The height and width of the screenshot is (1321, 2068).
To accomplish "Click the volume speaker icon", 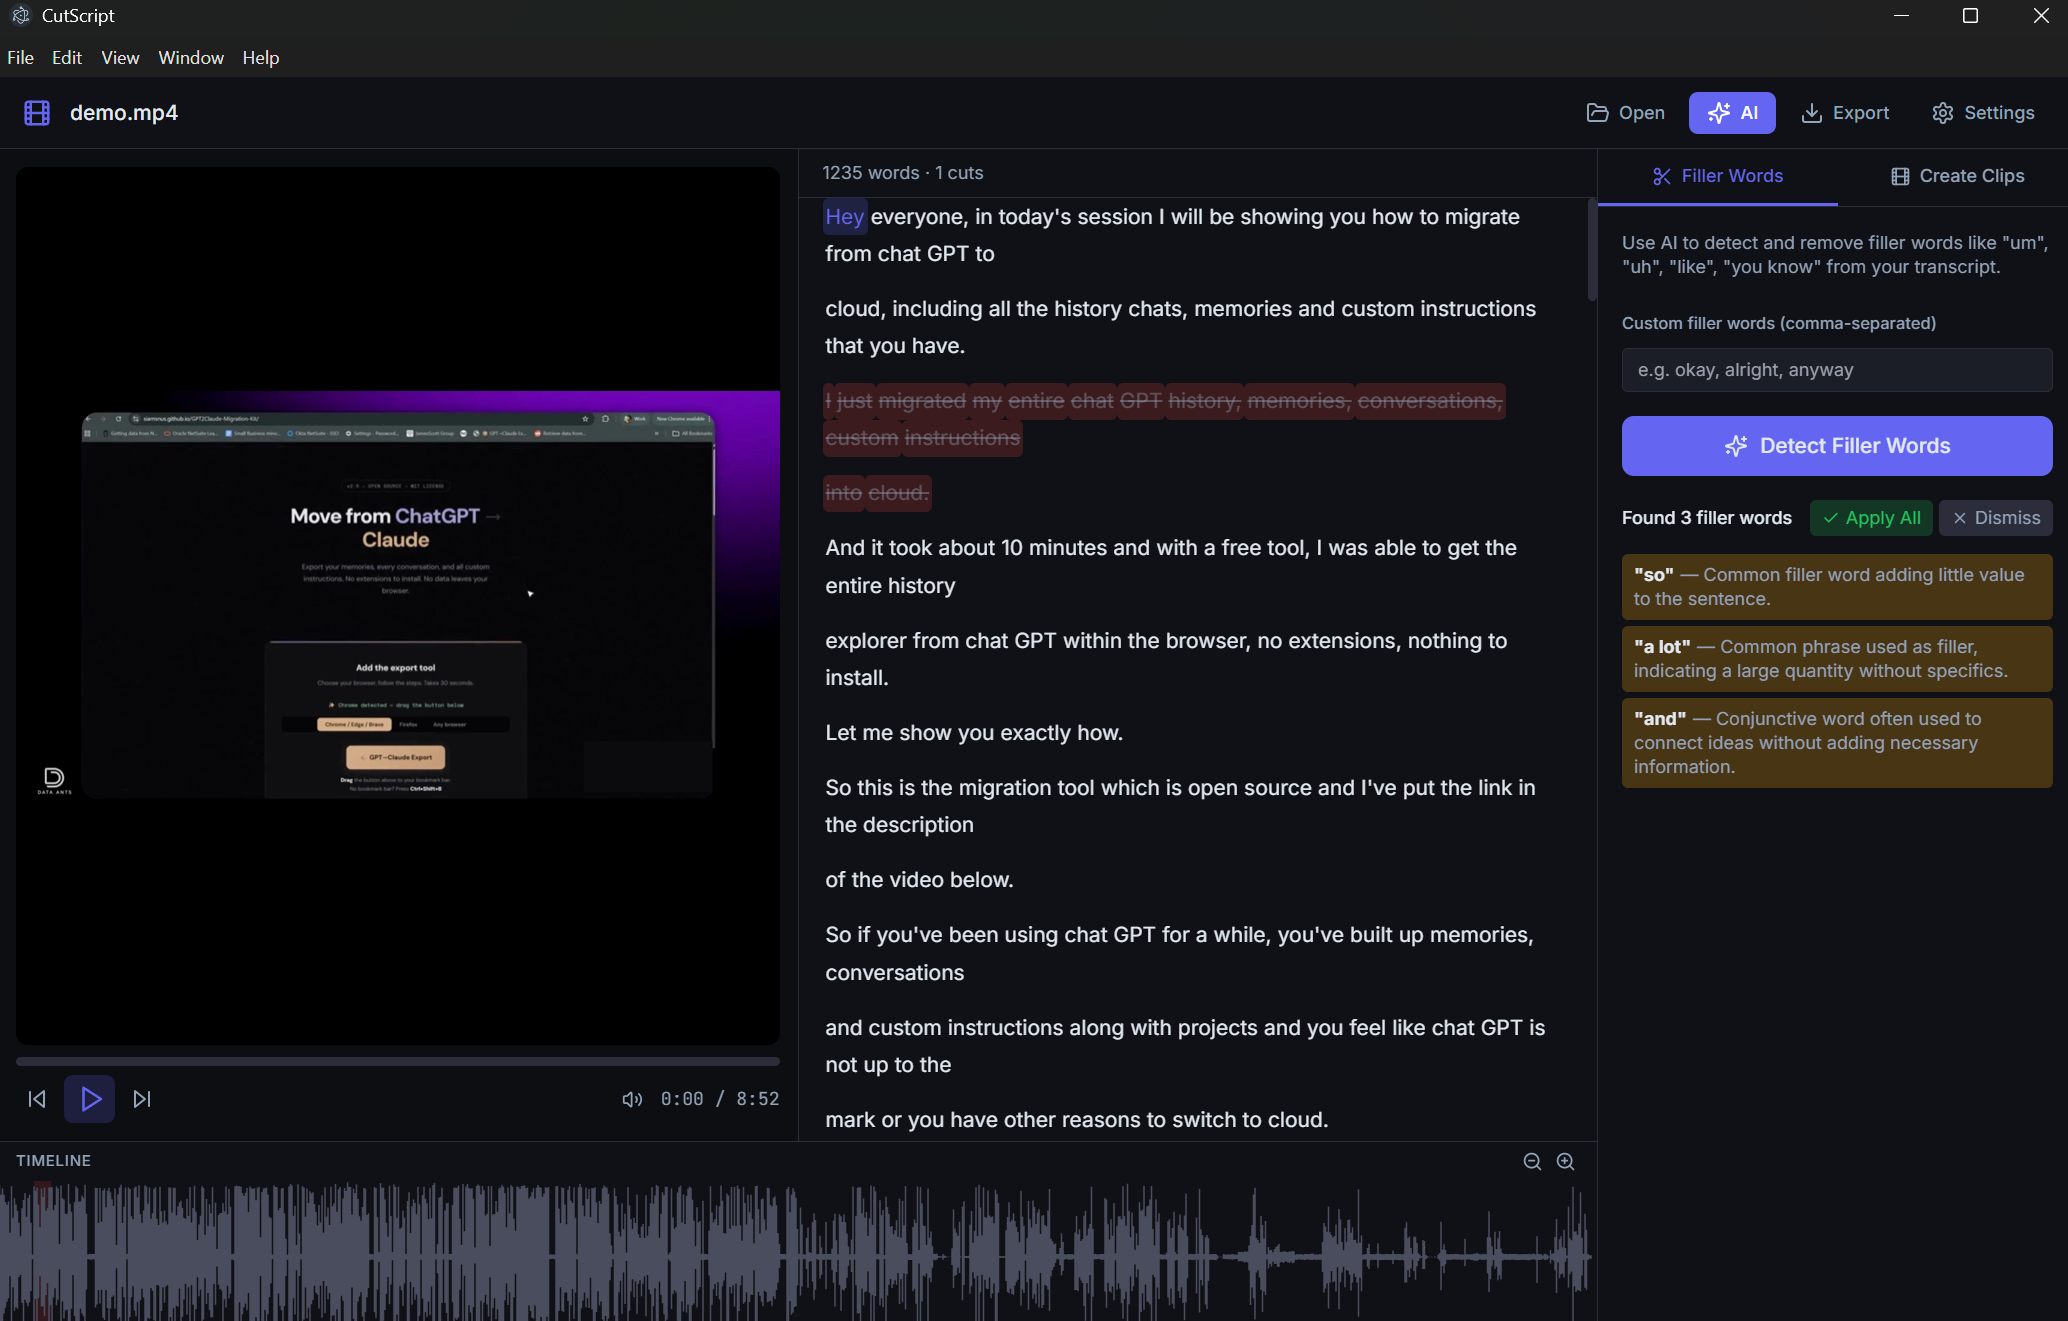I will click(x=632, y=1098).
